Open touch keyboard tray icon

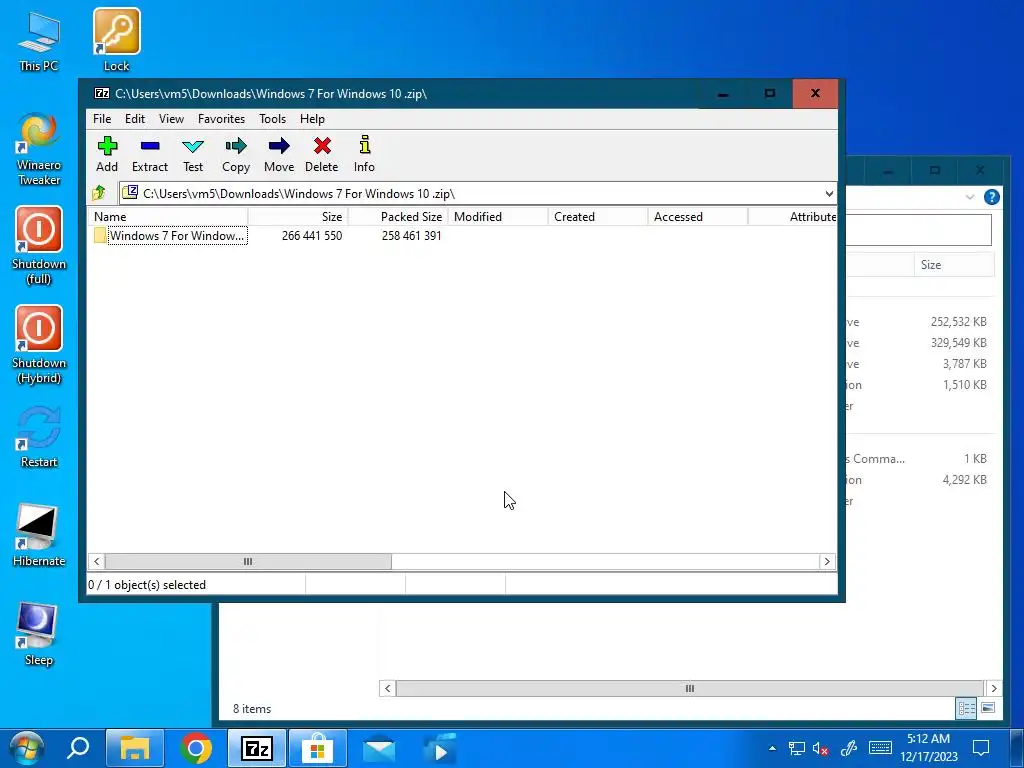tap(880, 748)
